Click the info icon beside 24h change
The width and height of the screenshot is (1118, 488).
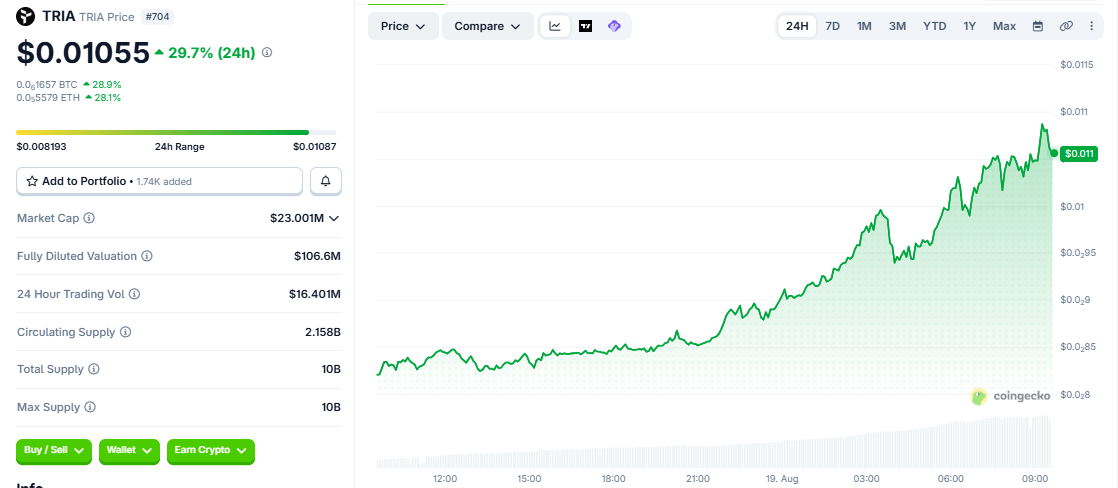click(267, 52)
